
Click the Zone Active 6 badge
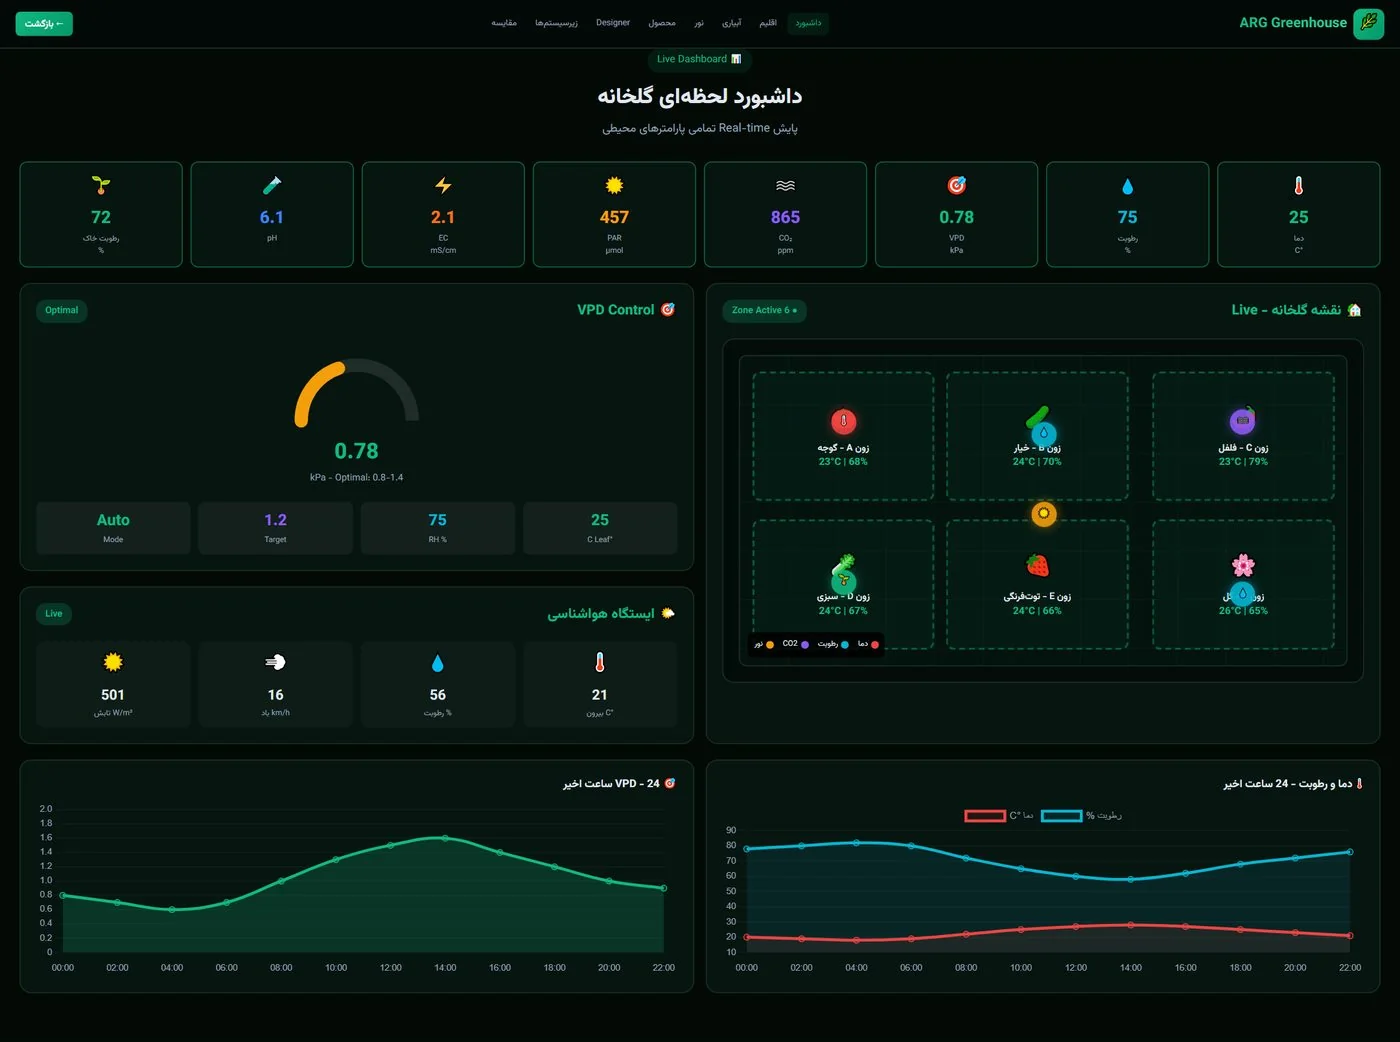[764, 310]
